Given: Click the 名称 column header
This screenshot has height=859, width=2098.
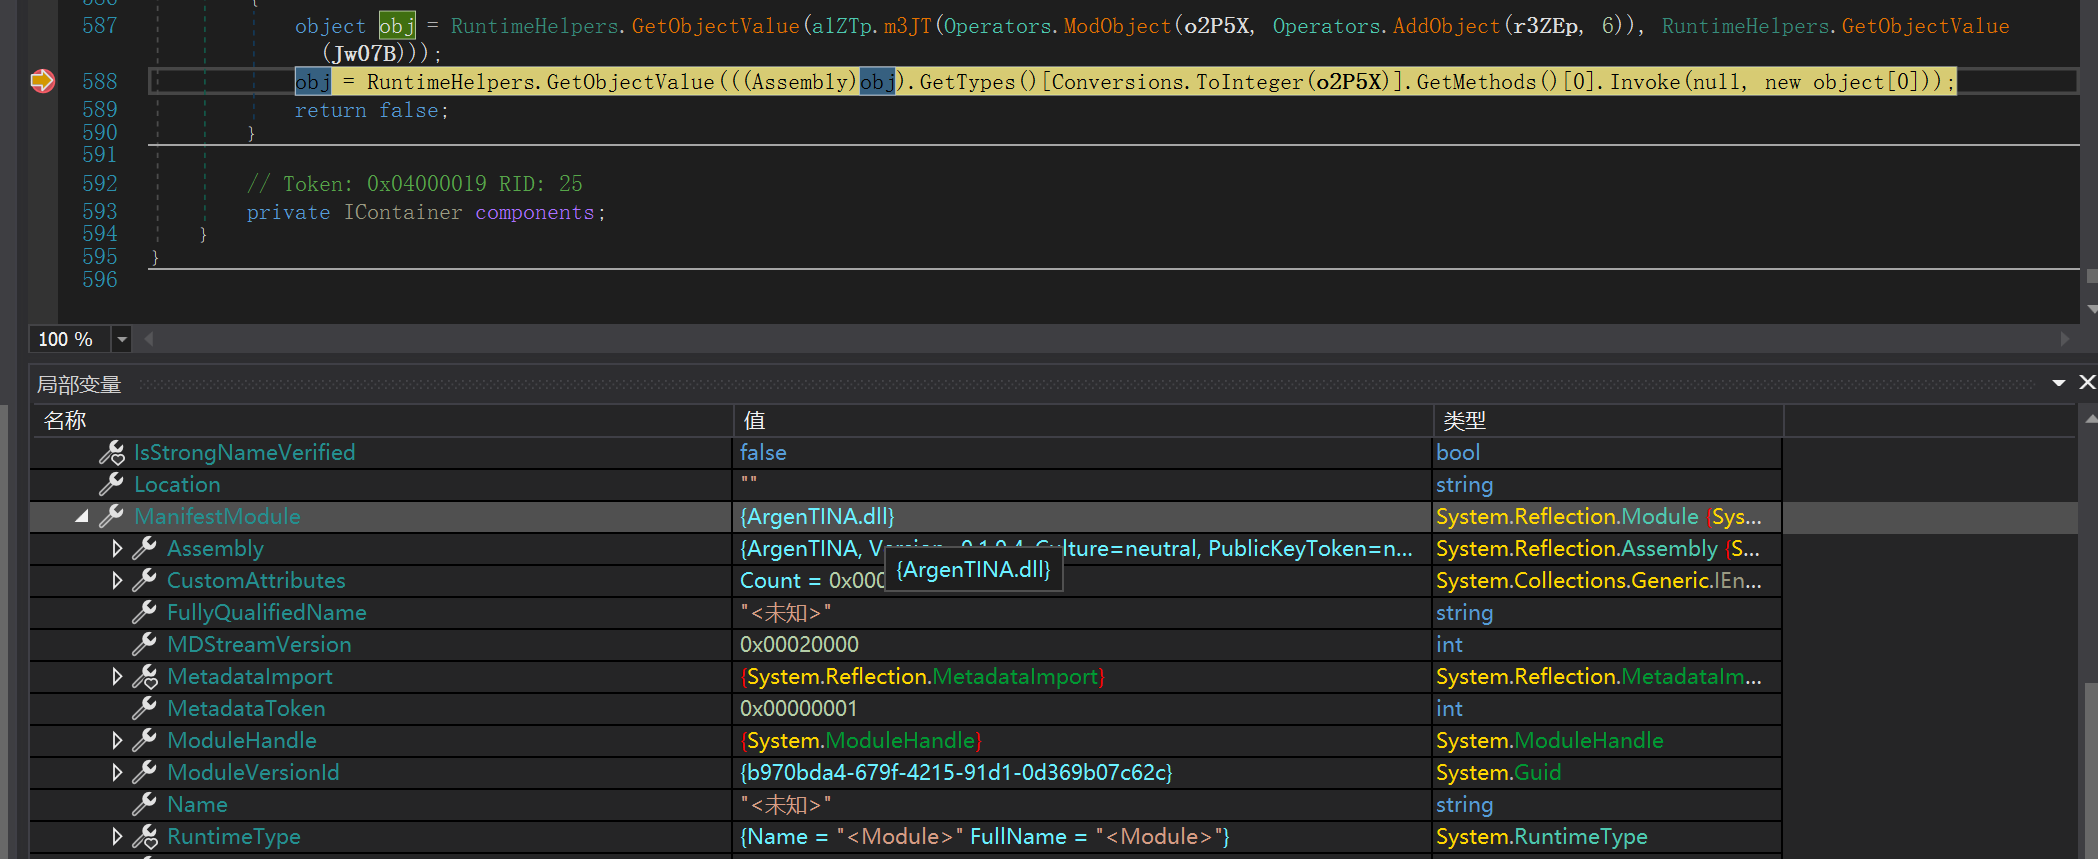Looking at the screenshot, I should (x=382, y=421).
